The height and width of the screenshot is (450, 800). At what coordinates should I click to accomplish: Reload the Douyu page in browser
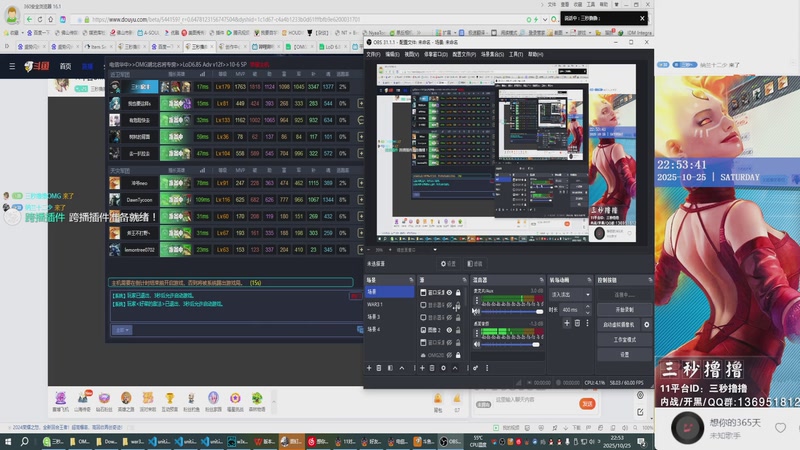click(x=40, y=19)
